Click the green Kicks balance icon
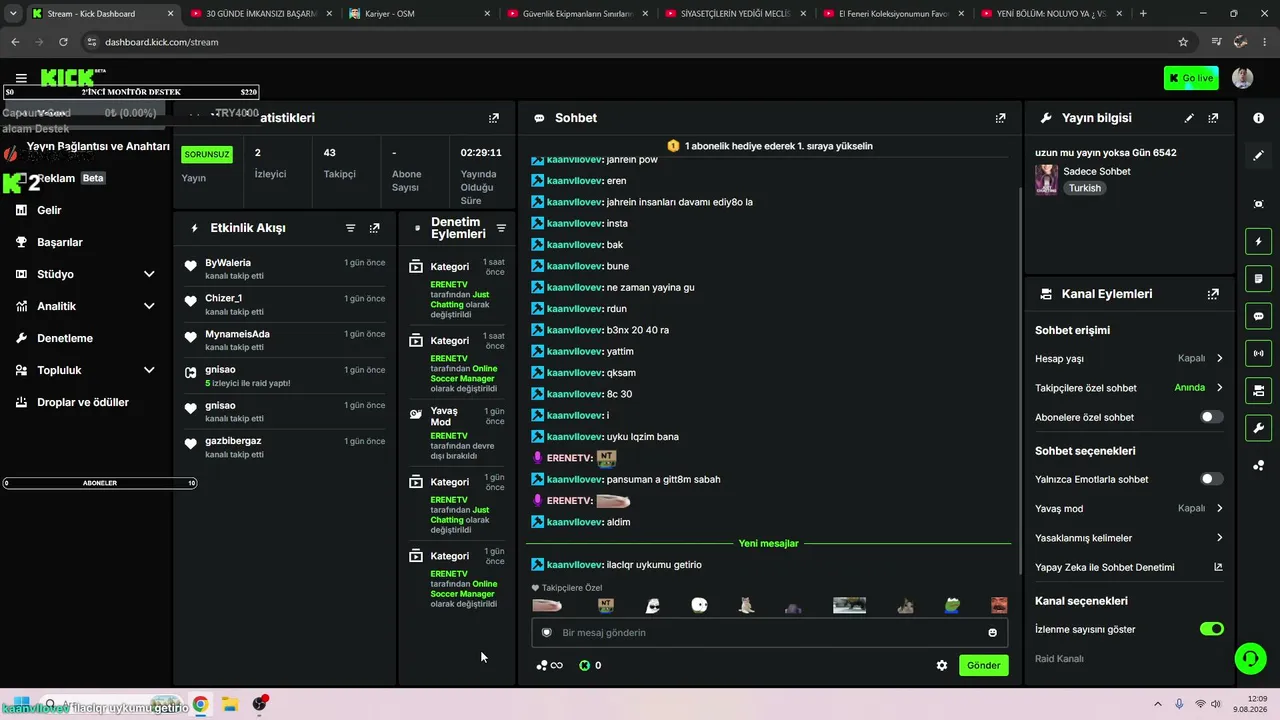The width and height of the screenshot is (1280, 720). click(585, 665)
